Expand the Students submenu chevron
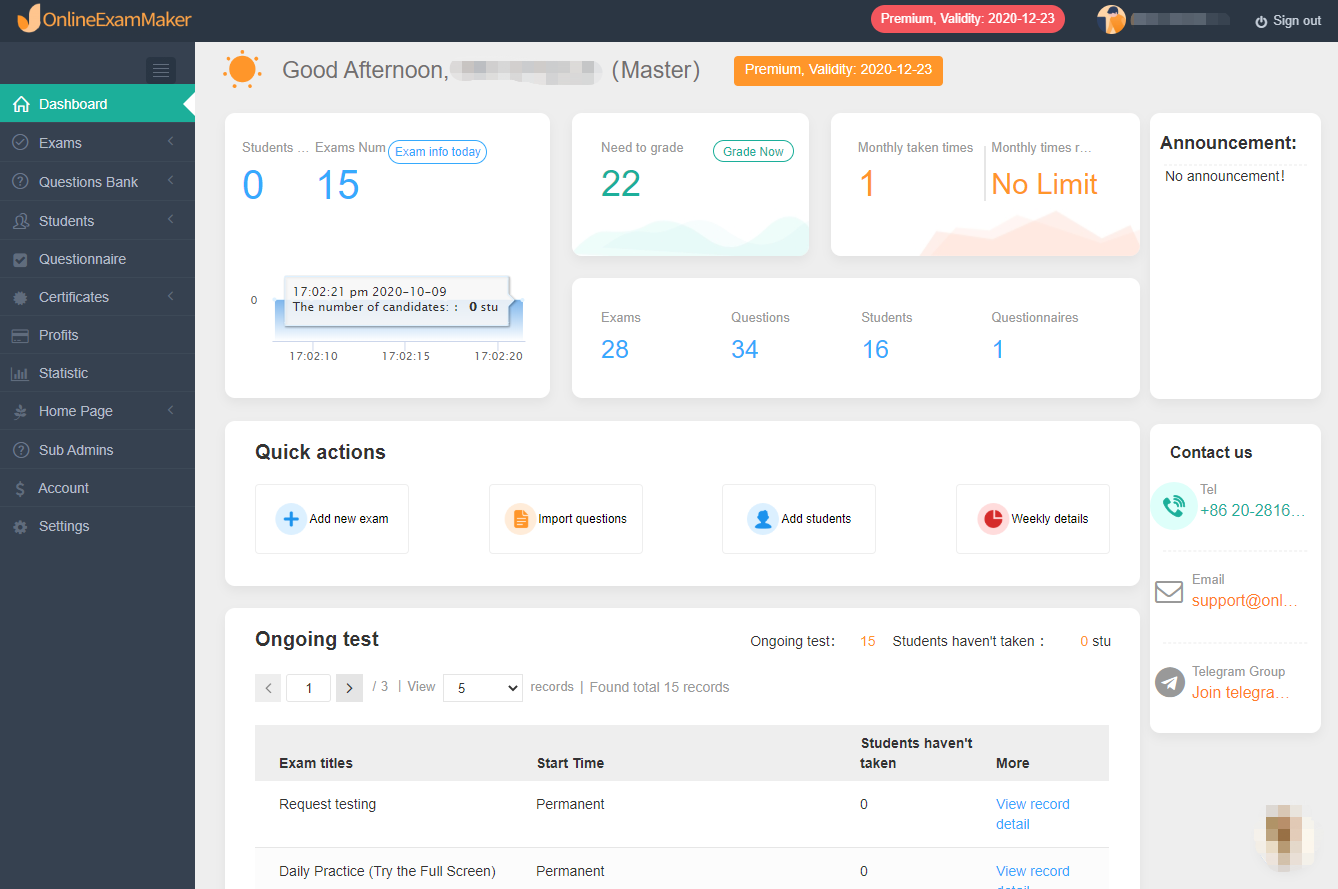The width and height of the screenshot is (1338, 889). click(171, 220)
